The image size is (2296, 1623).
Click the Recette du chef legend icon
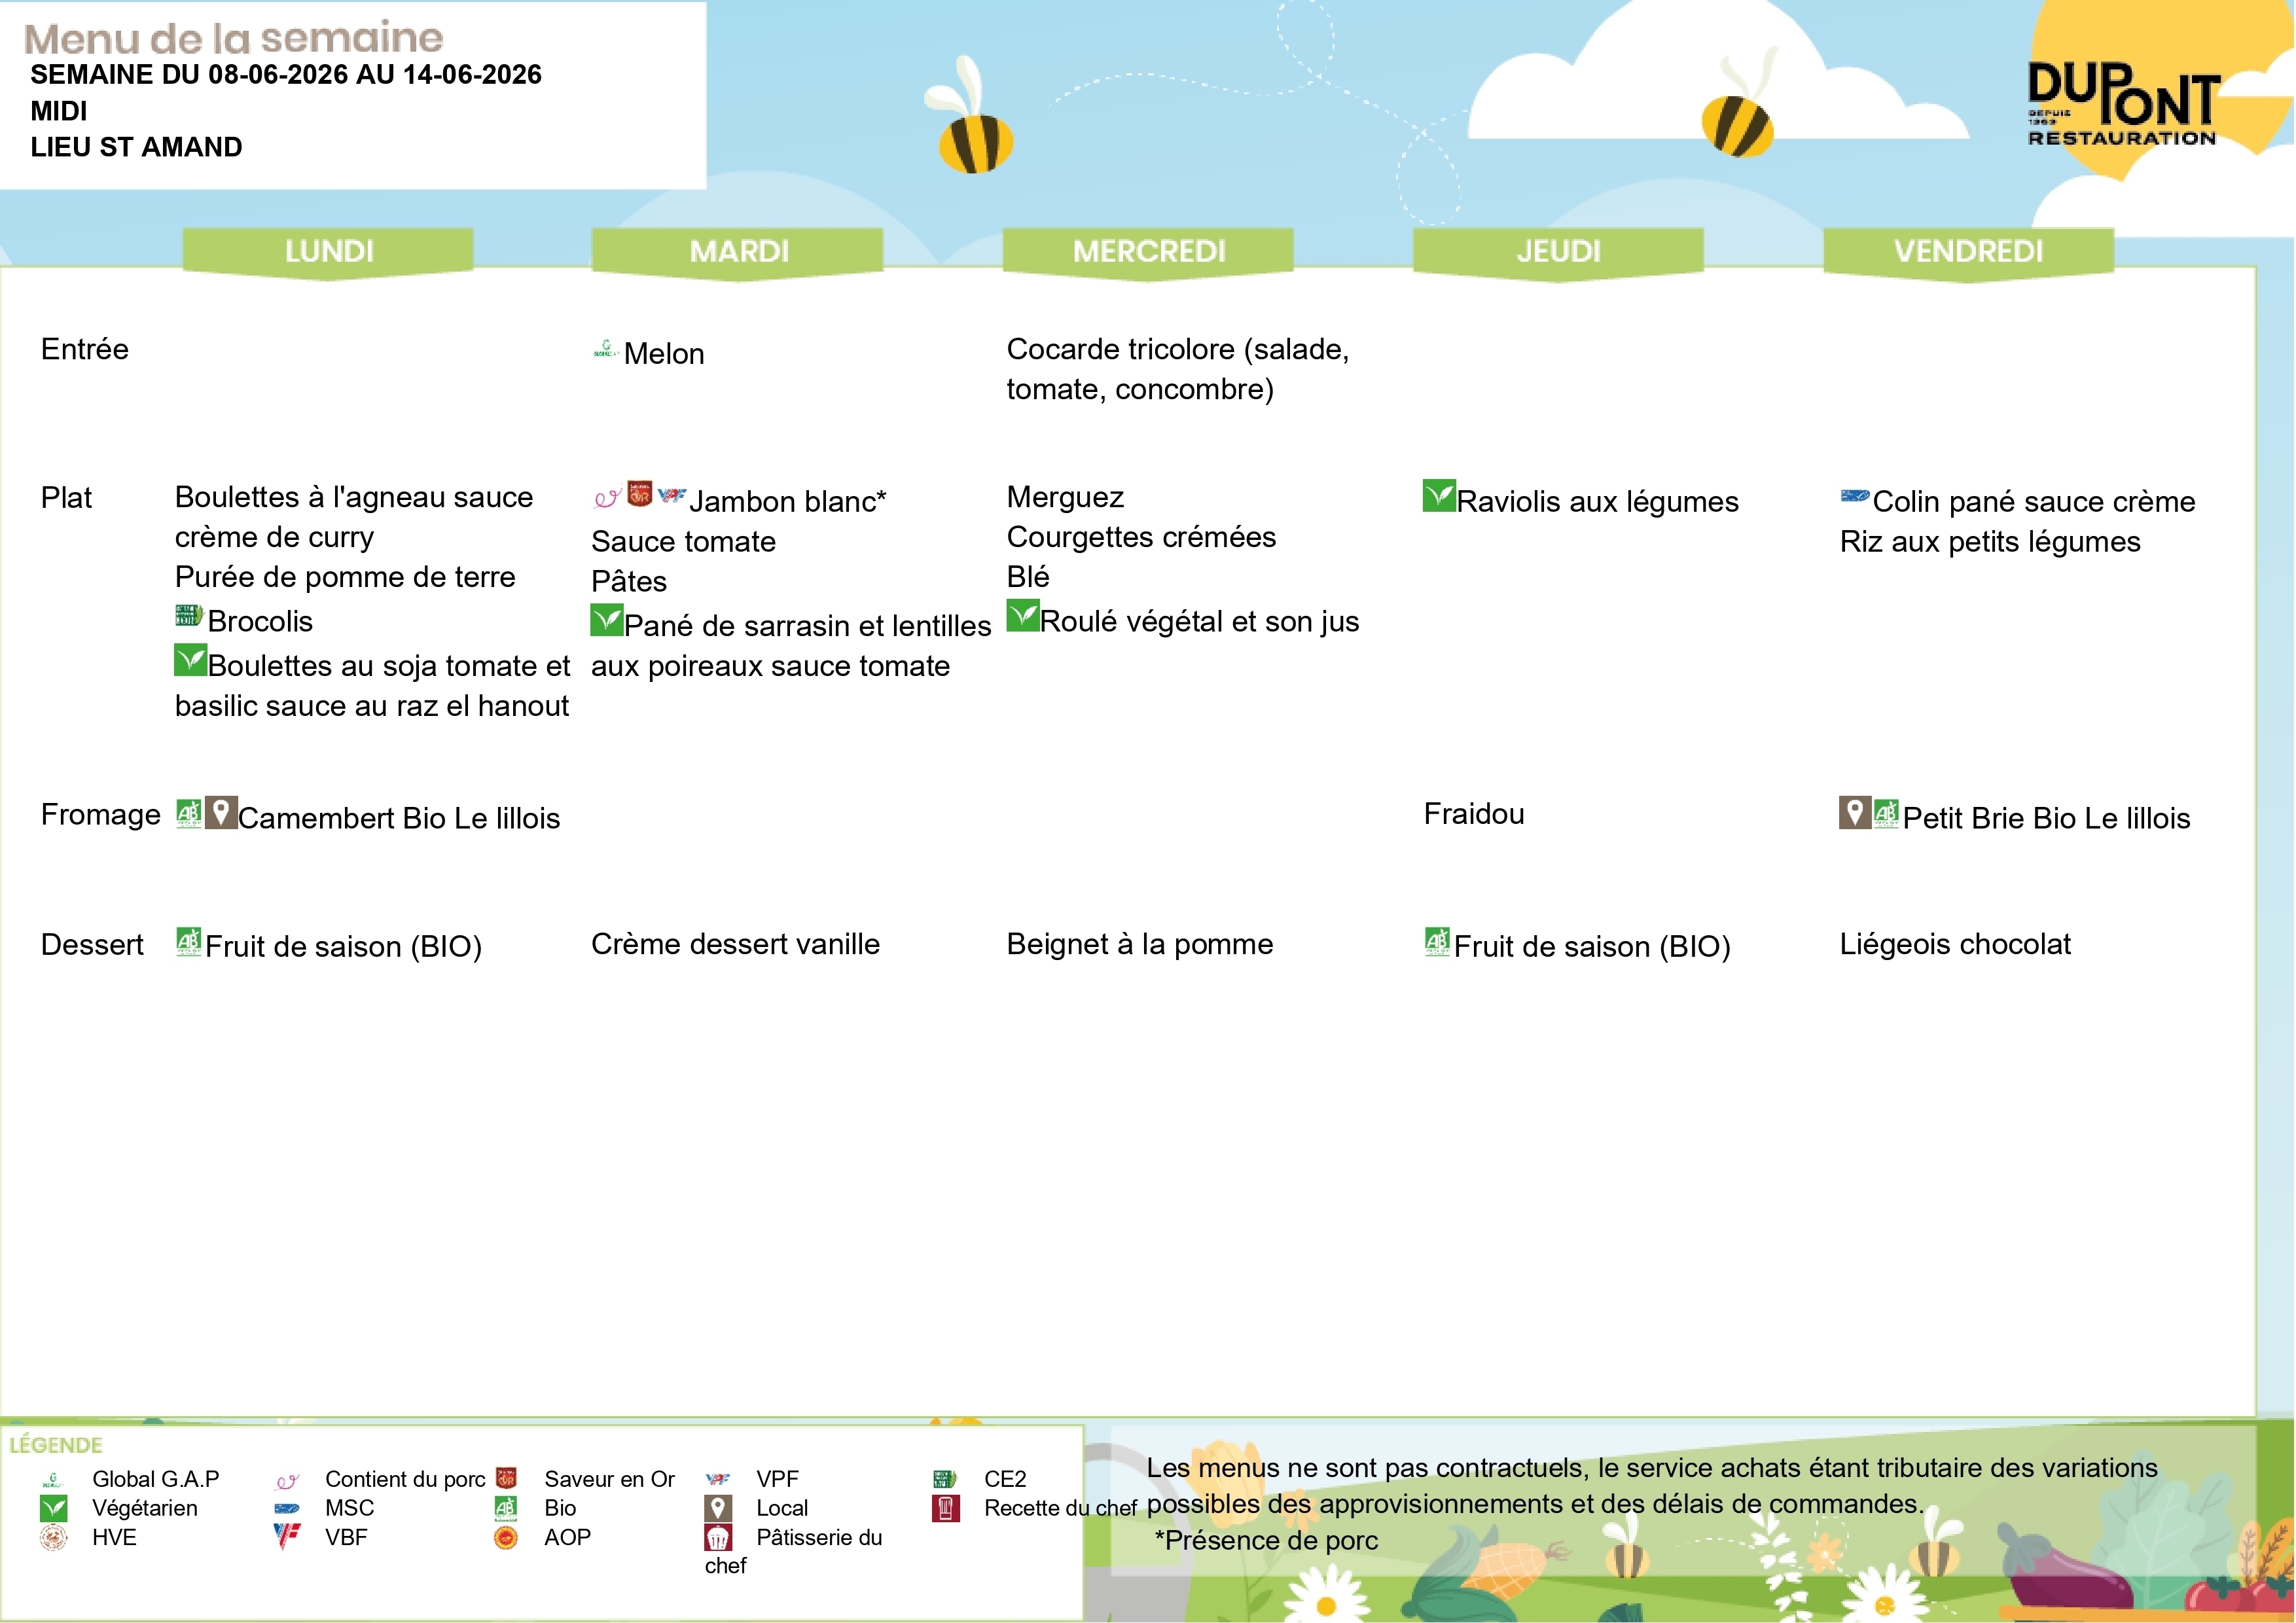point(945,1508)
